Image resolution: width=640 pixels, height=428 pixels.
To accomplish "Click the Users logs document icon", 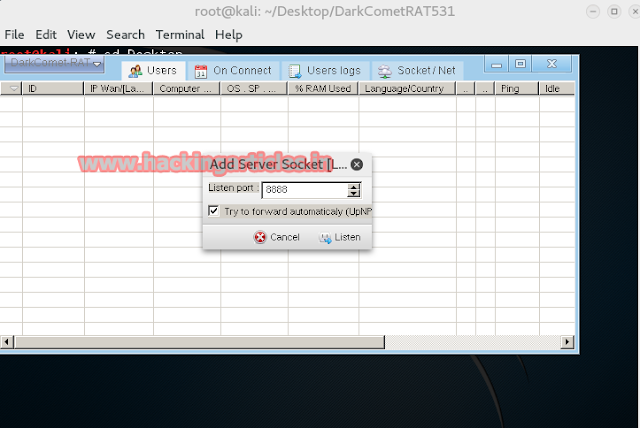I will pyautogui.click(x=295, y=71).
